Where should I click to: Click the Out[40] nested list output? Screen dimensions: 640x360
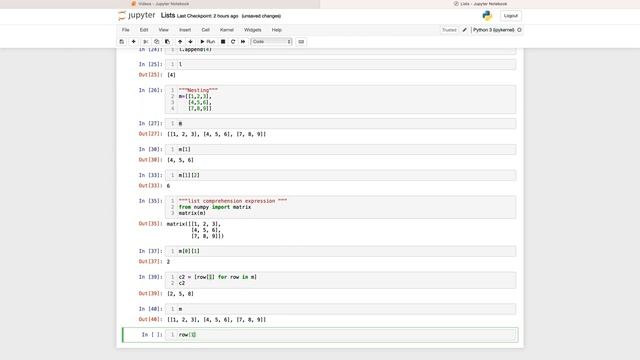[216, 320]
